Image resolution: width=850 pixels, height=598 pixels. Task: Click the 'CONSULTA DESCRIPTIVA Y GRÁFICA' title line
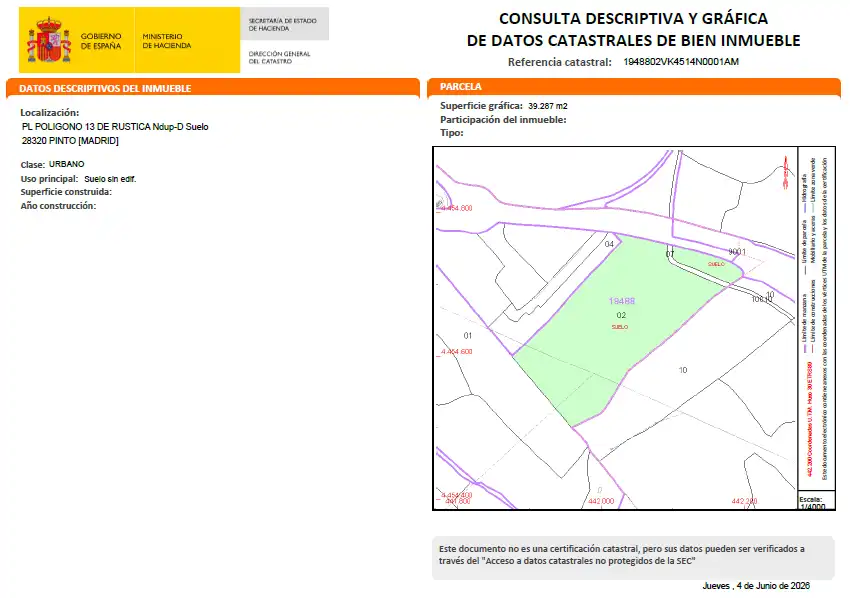click(633, 18)
